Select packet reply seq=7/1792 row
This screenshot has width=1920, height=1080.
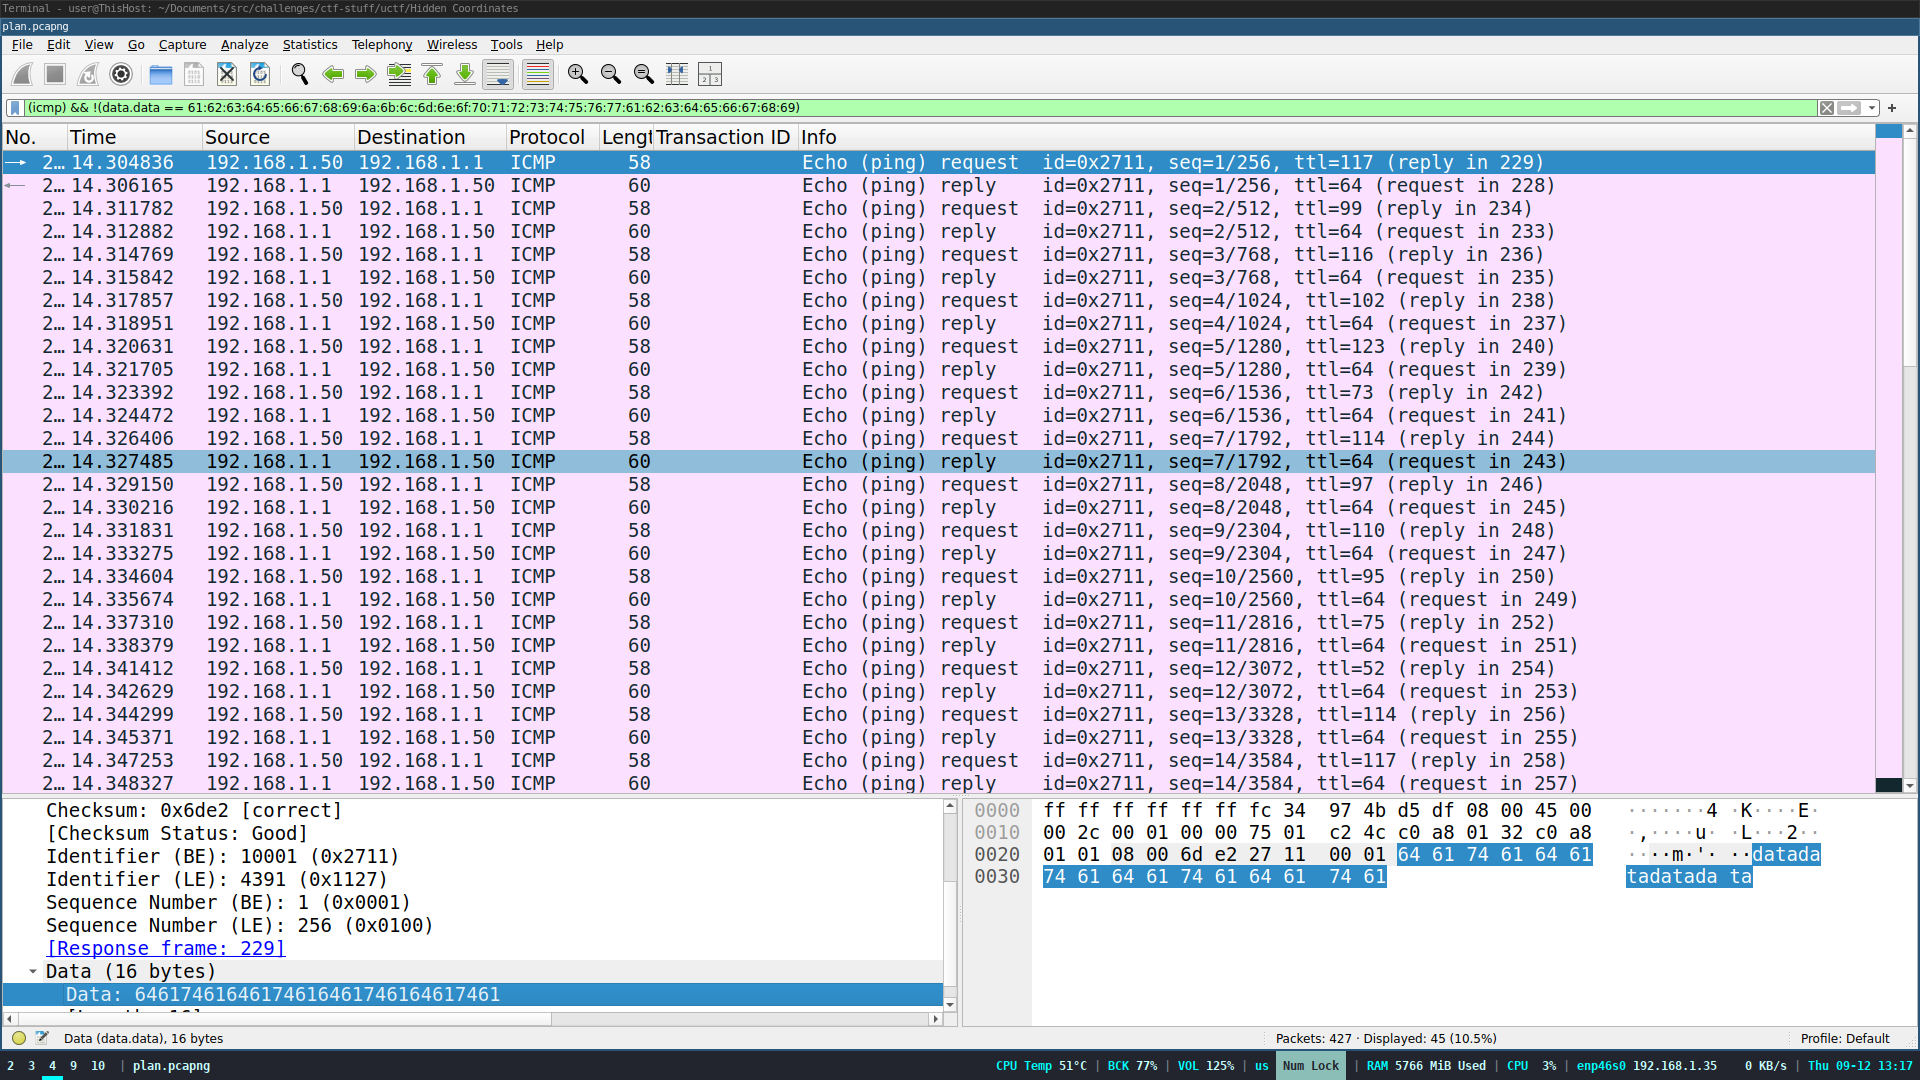[938, 461]
